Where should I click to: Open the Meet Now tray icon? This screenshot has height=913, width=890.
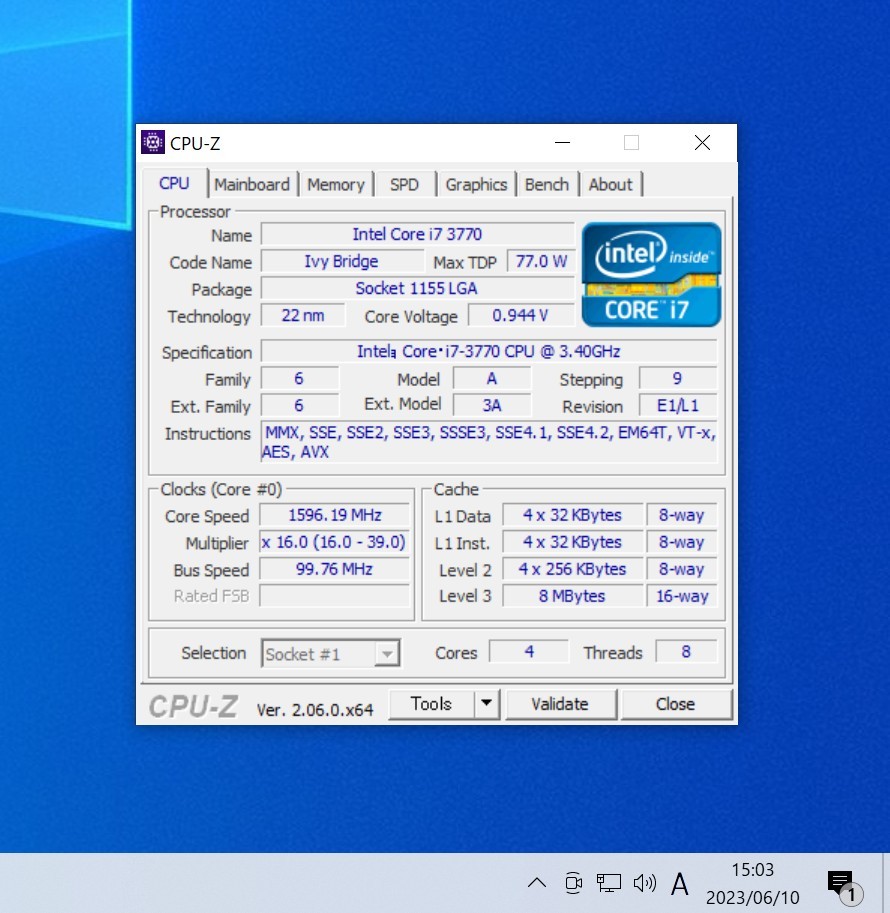tap(573, 883)
